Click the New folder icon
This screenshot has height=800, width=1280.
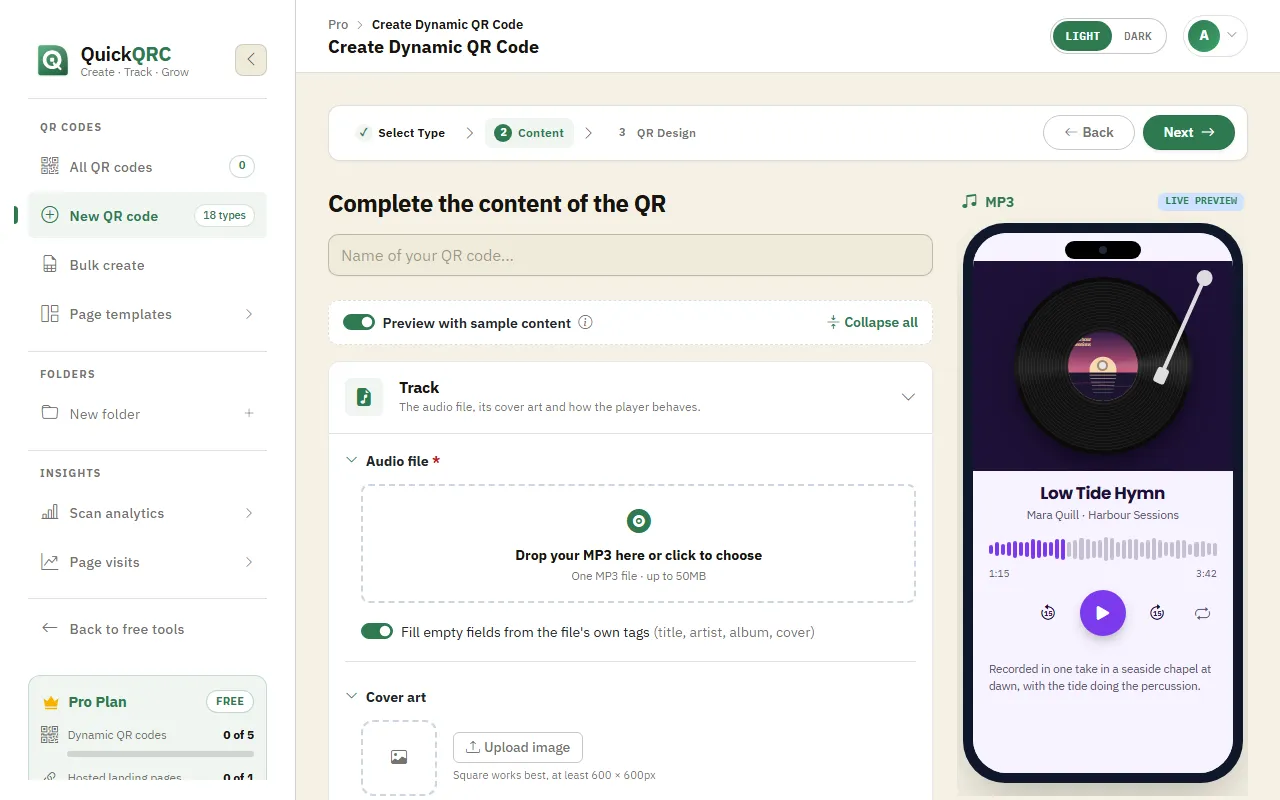(x=49, y=413)
